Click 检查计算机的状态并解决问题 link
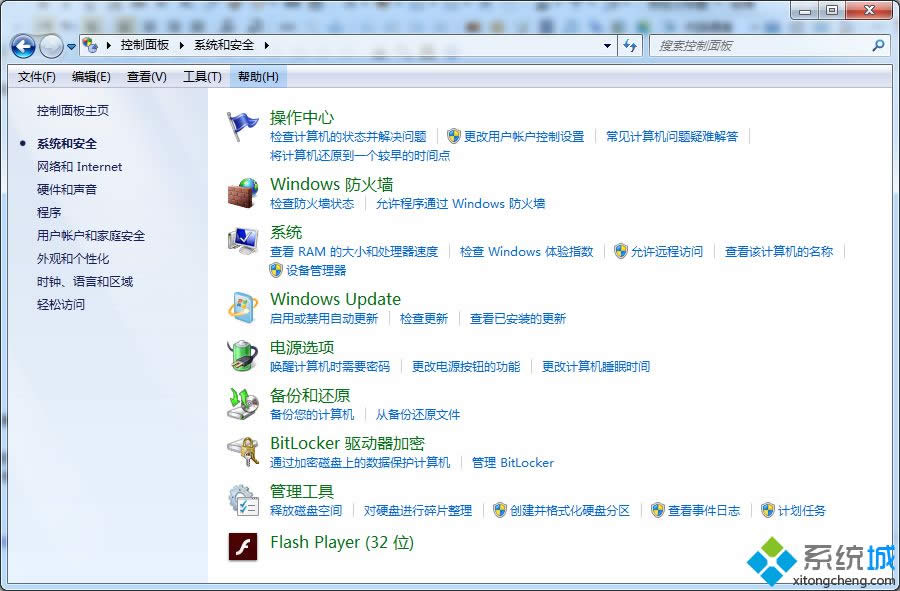Screen dimensions: 900x591 point(348,137)
